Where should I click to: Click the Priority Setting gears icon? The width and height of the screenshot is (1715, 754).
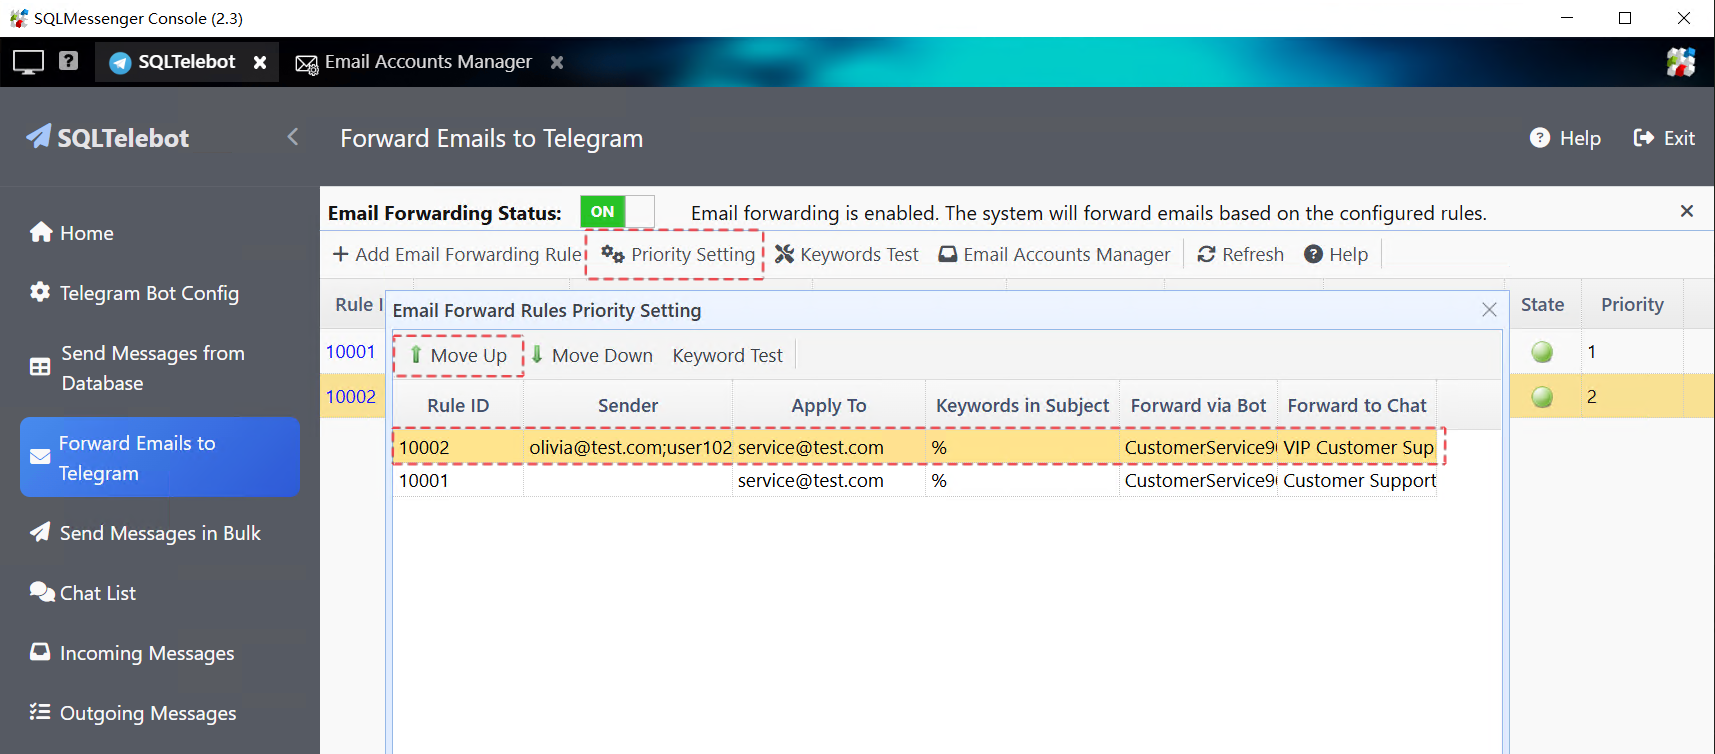point(613,255)
